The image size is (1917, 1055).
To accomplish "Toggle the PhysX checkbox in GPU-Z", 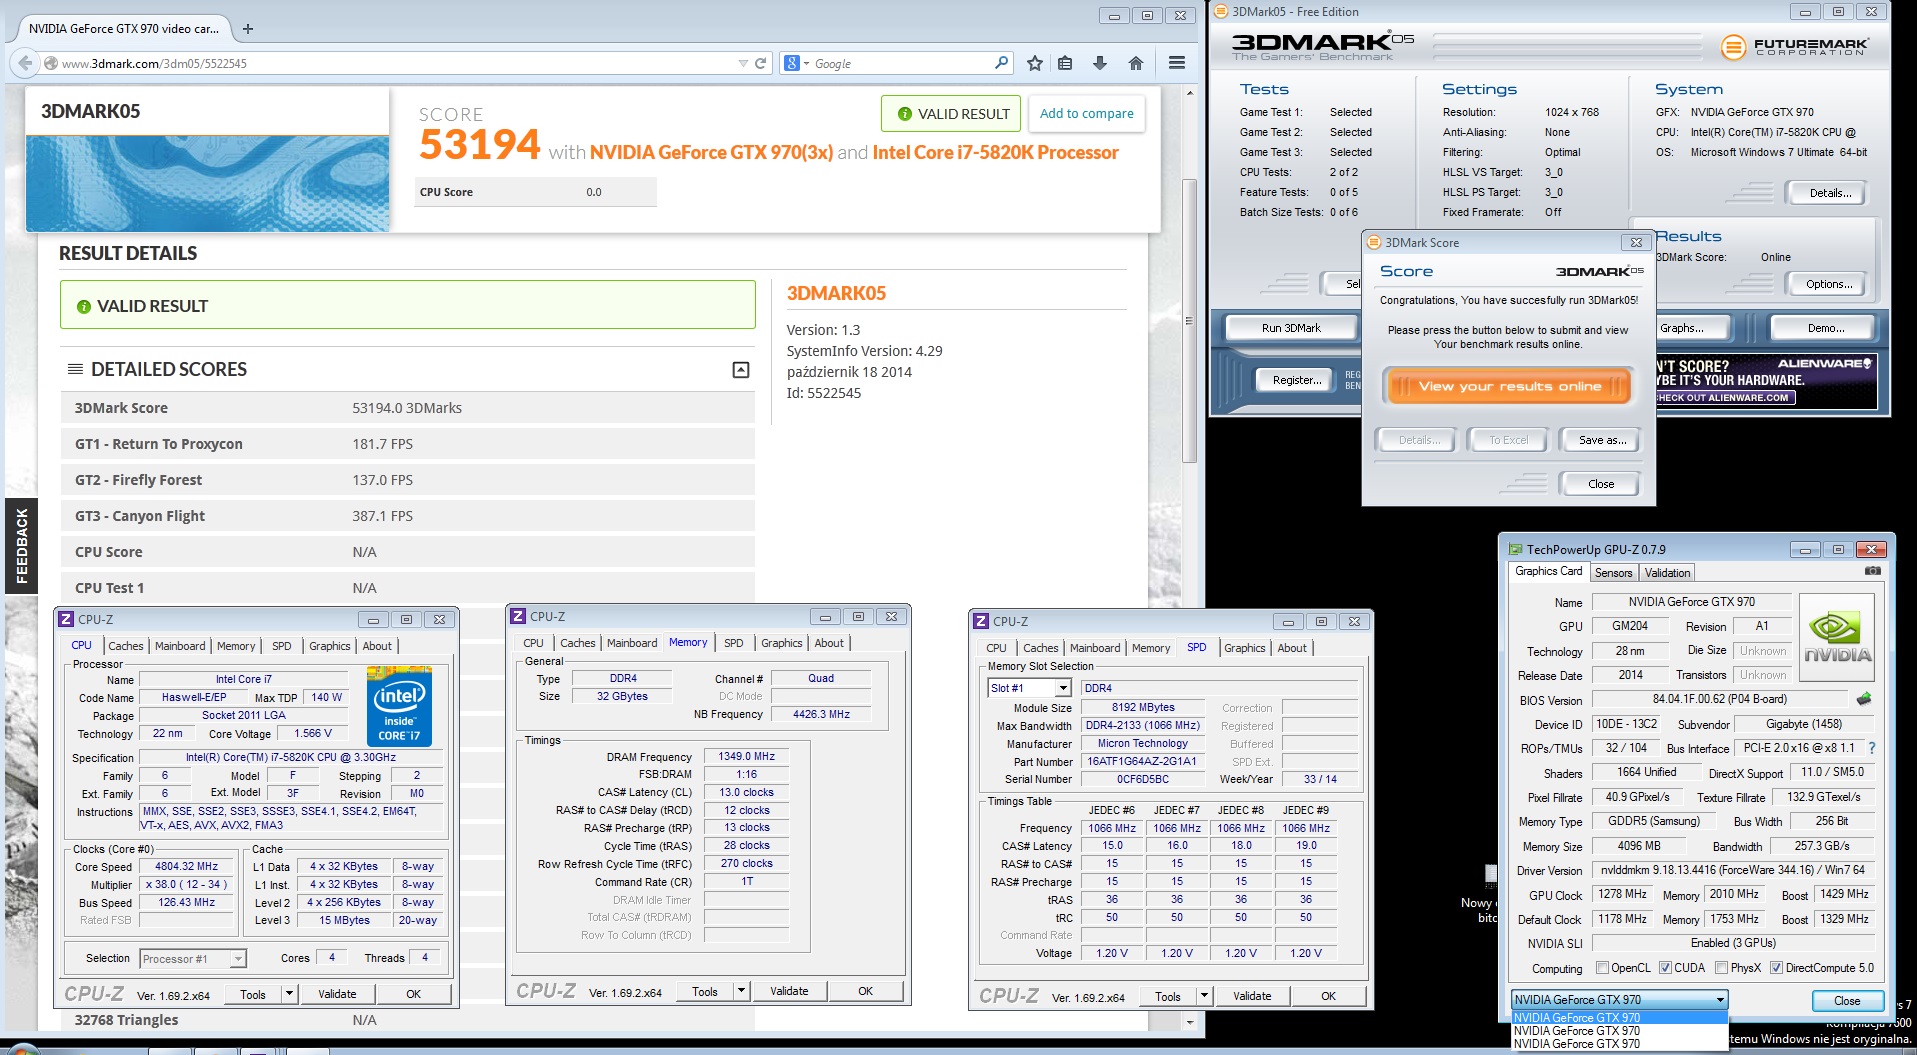I will (x=1721, y=968).
